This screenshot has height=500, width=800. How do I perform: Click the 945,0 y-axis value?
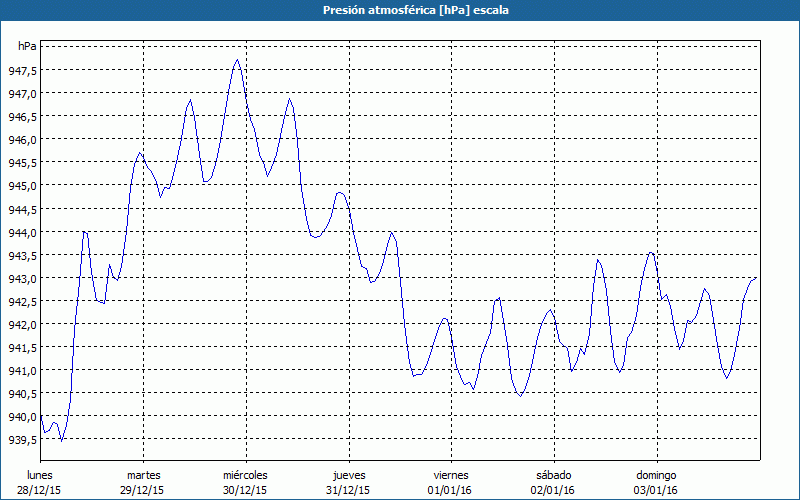[21, 186]
